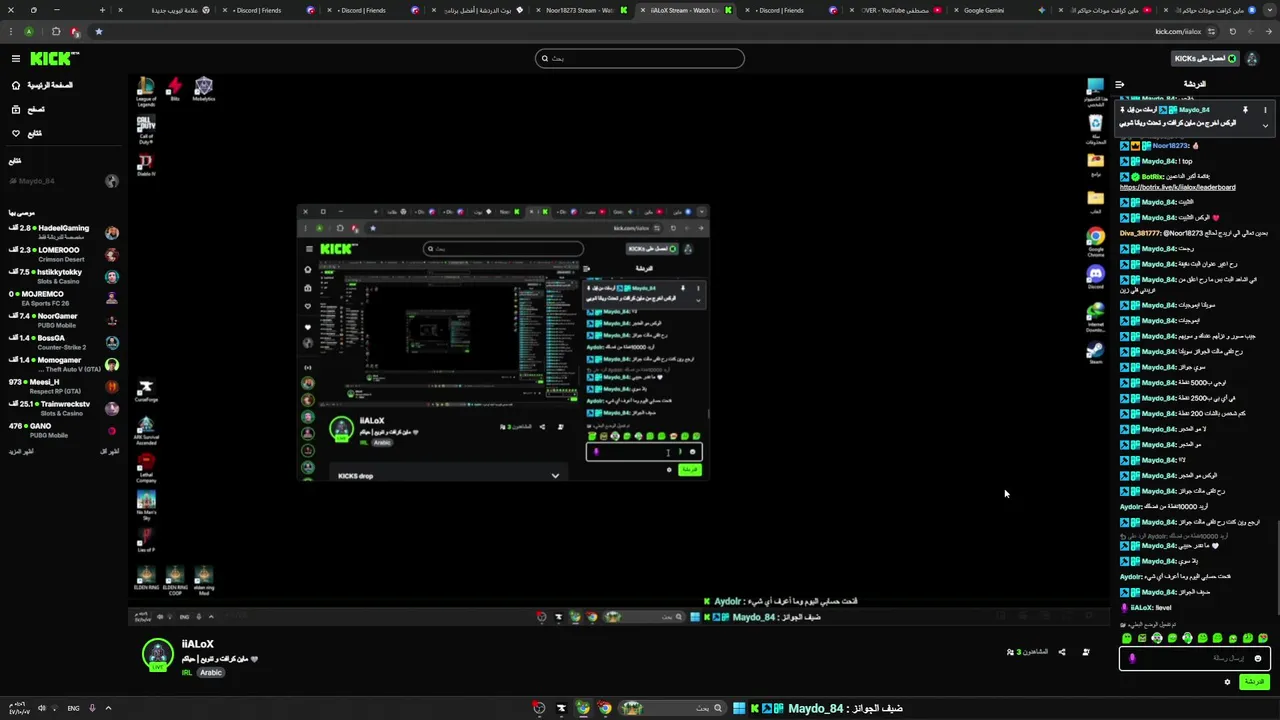Screen dimensions: 1280x720
Task: Open Discord desktop icon in stream
Action: [1096, 277]
